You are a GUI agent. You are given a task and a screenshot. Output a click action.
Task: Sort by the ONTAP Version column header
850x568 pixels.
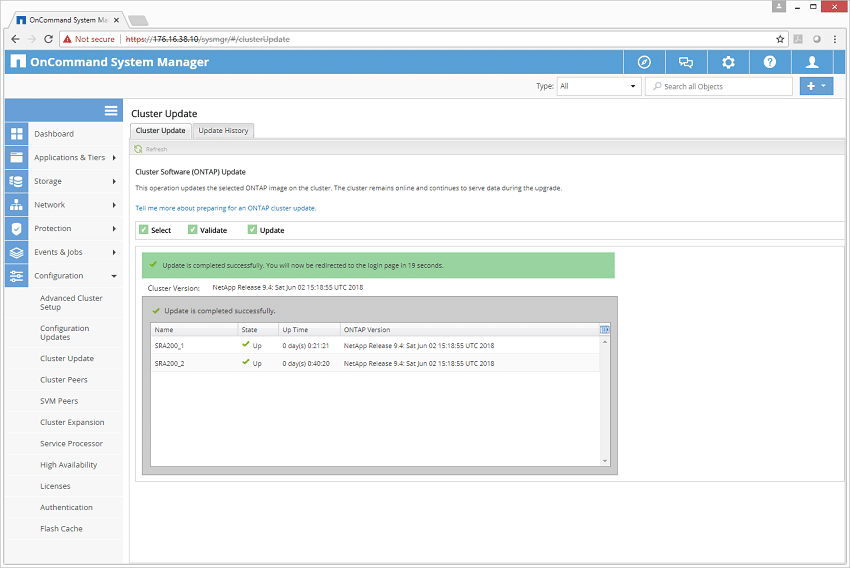pyautogui.click(x=469, y=330)
